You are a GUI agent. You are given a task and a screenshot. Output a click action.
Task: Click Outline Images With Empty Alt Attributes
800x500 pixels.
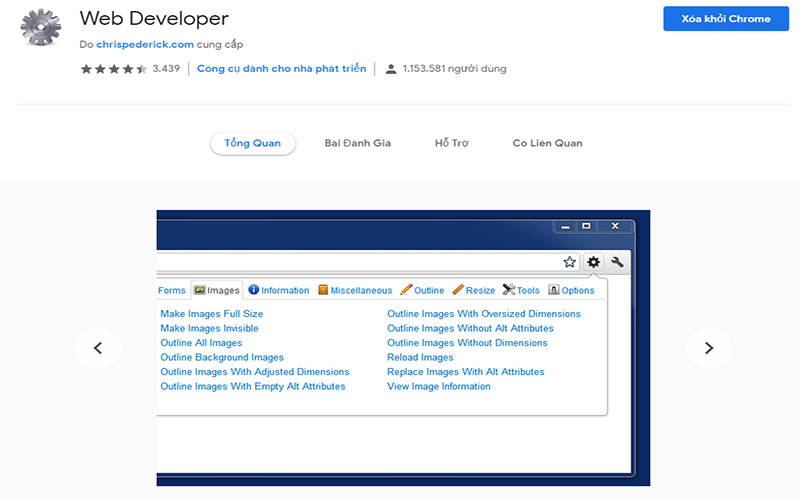pos(253,386)
